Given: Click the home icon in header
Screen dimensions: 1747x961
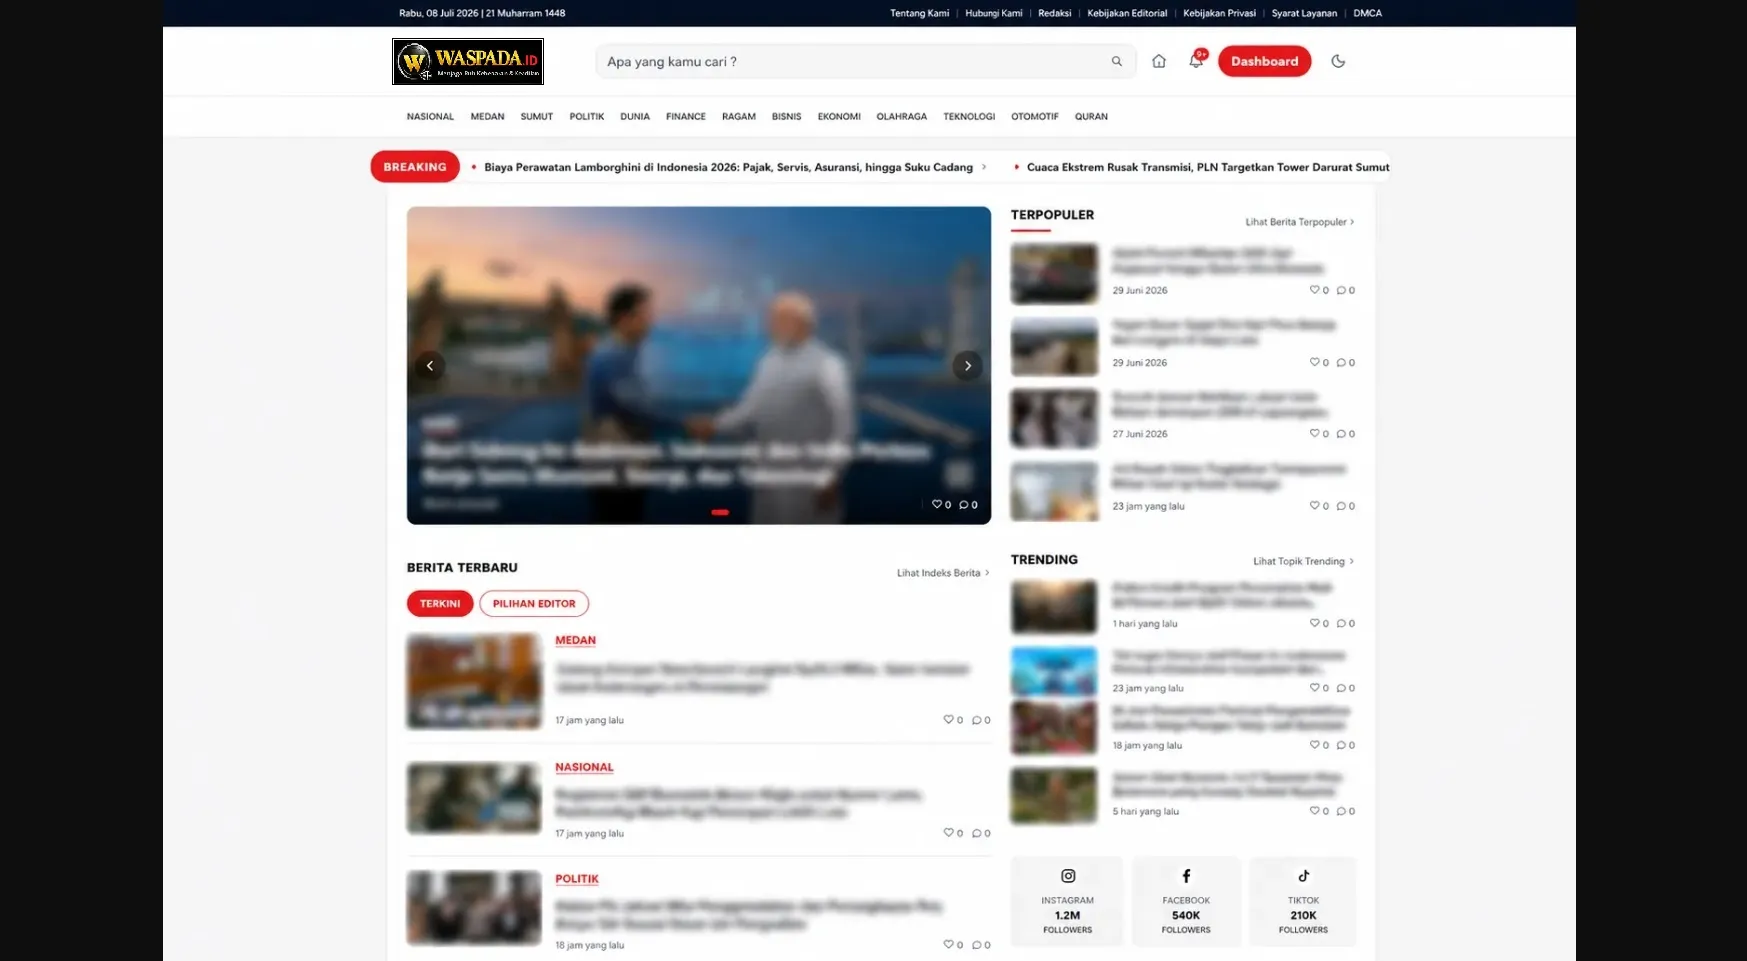Looking at the screenshot, I should 1158,61.
